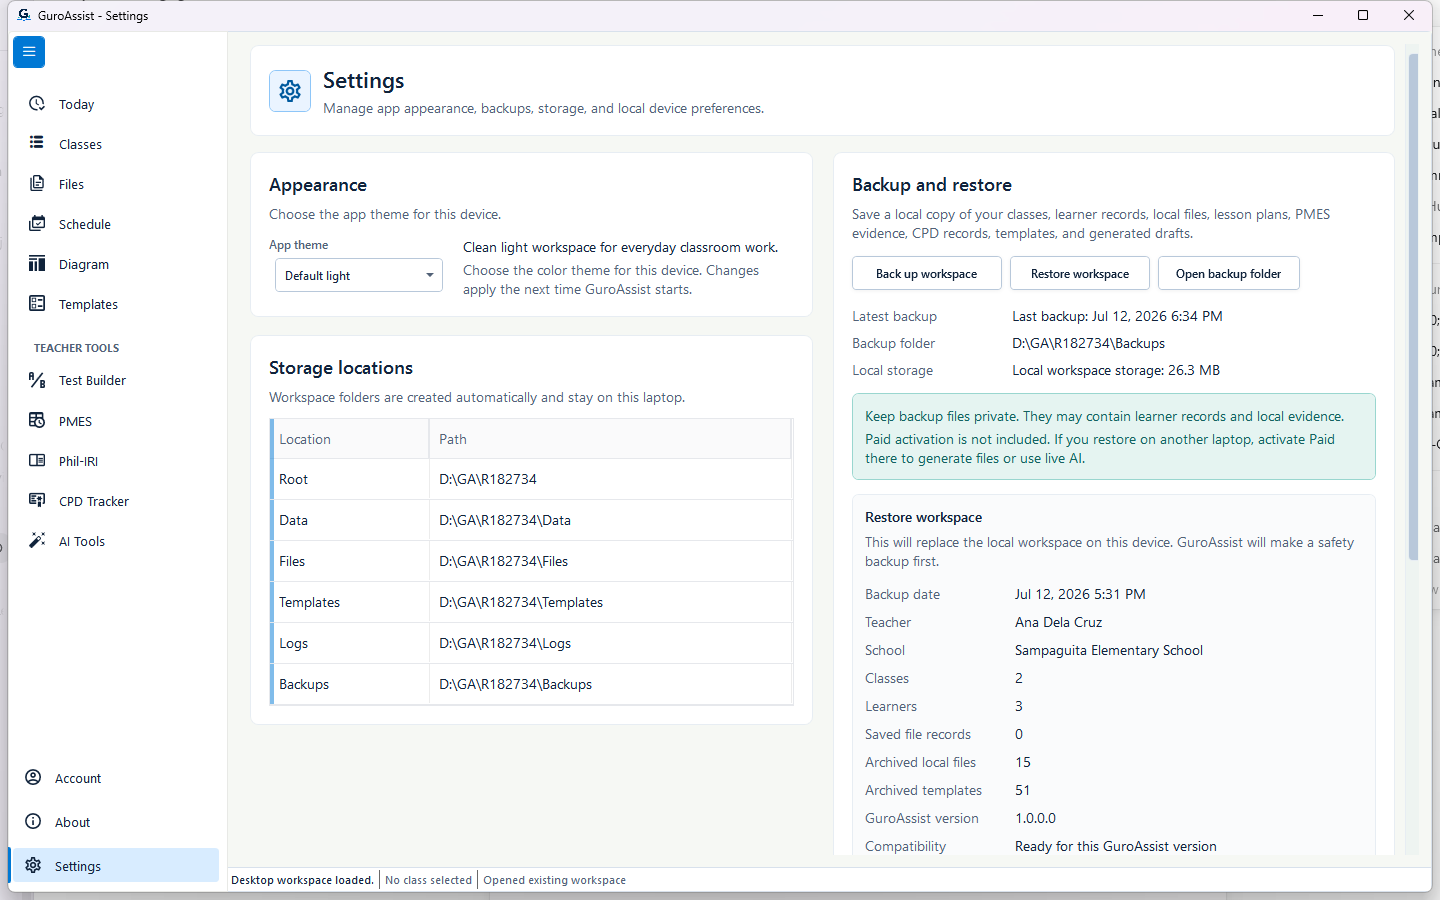Click the PMES icon in sidebar
This screenshot has width=1440, height=900.
tap(37, 421)
